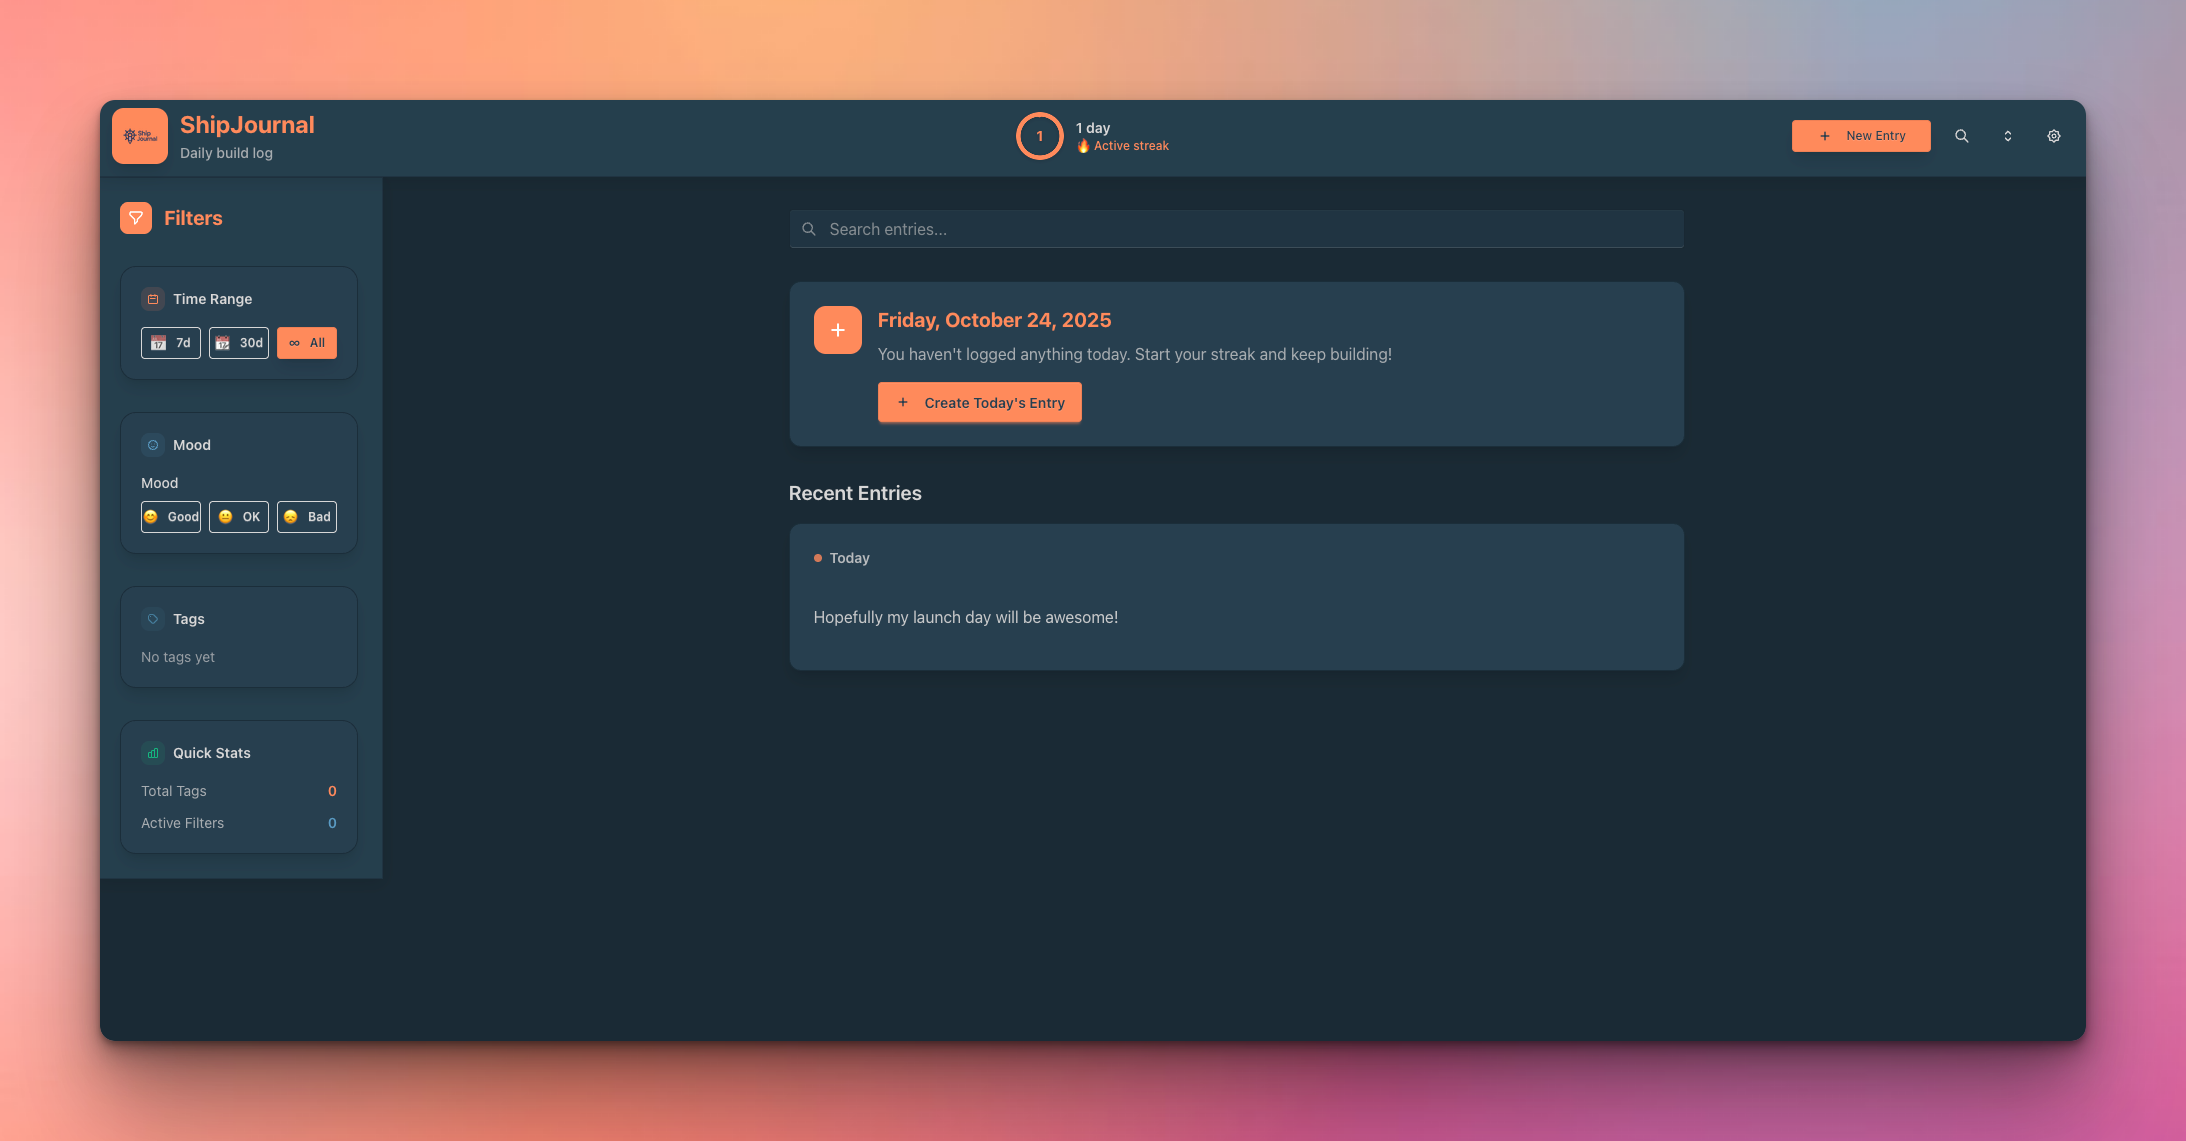Click the Tags label icon
The width and height of the screenshot is (2186, 1141).
(x=153, y=619)
